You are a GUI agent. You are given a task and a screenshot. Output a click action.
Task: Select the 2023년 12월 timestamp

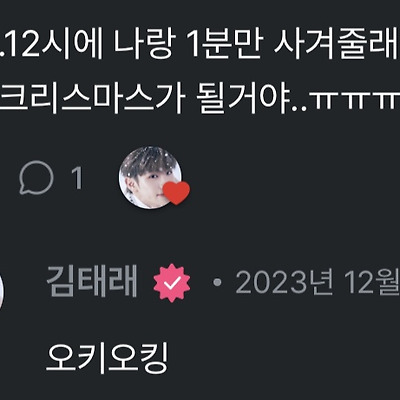[318, 282]
